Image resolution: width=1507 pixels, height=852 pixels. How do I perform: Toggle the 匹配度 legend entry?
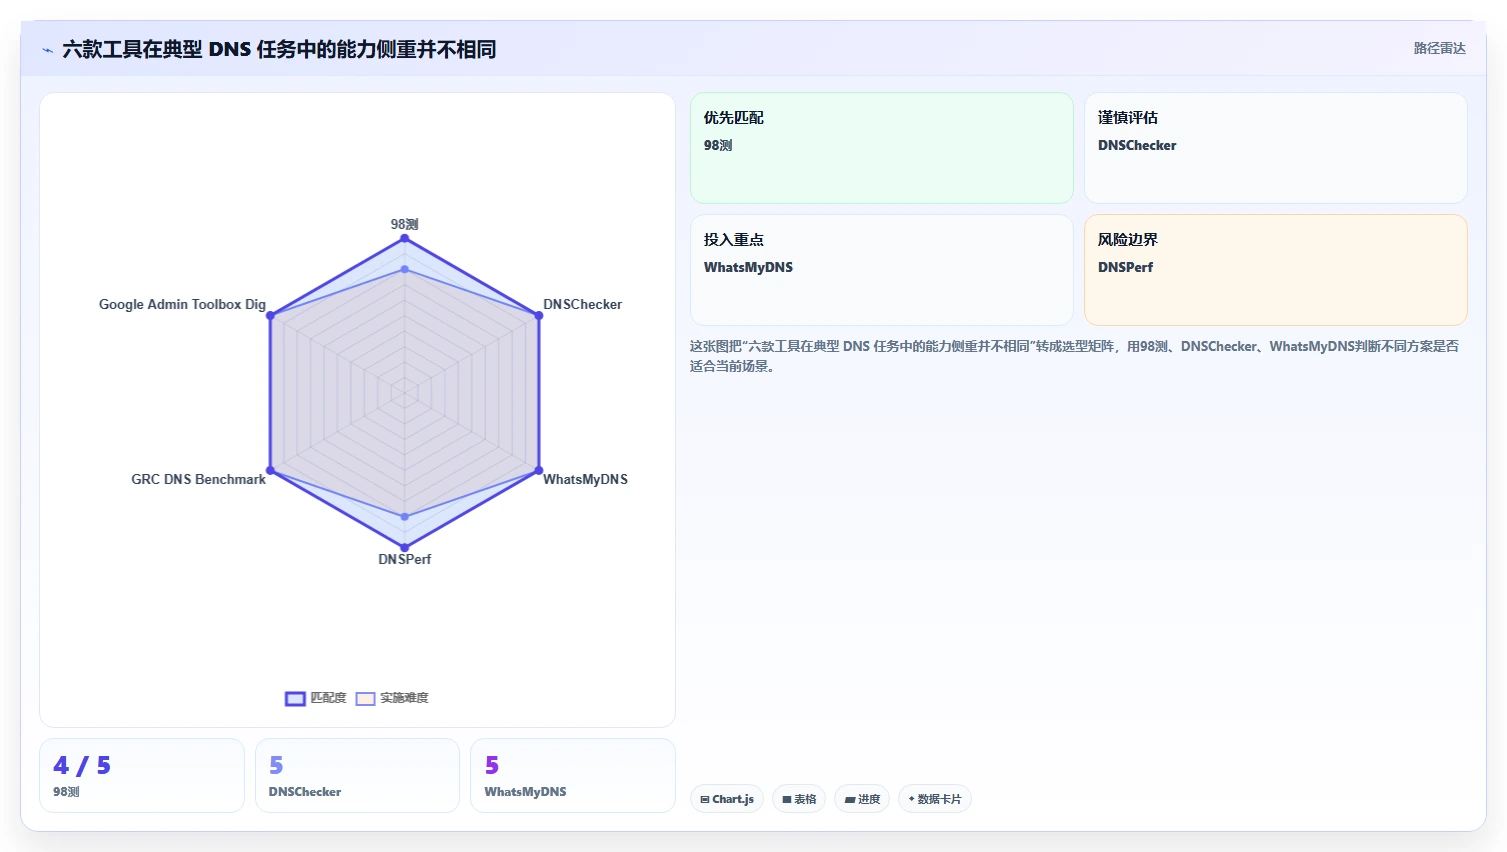(316, 698)
